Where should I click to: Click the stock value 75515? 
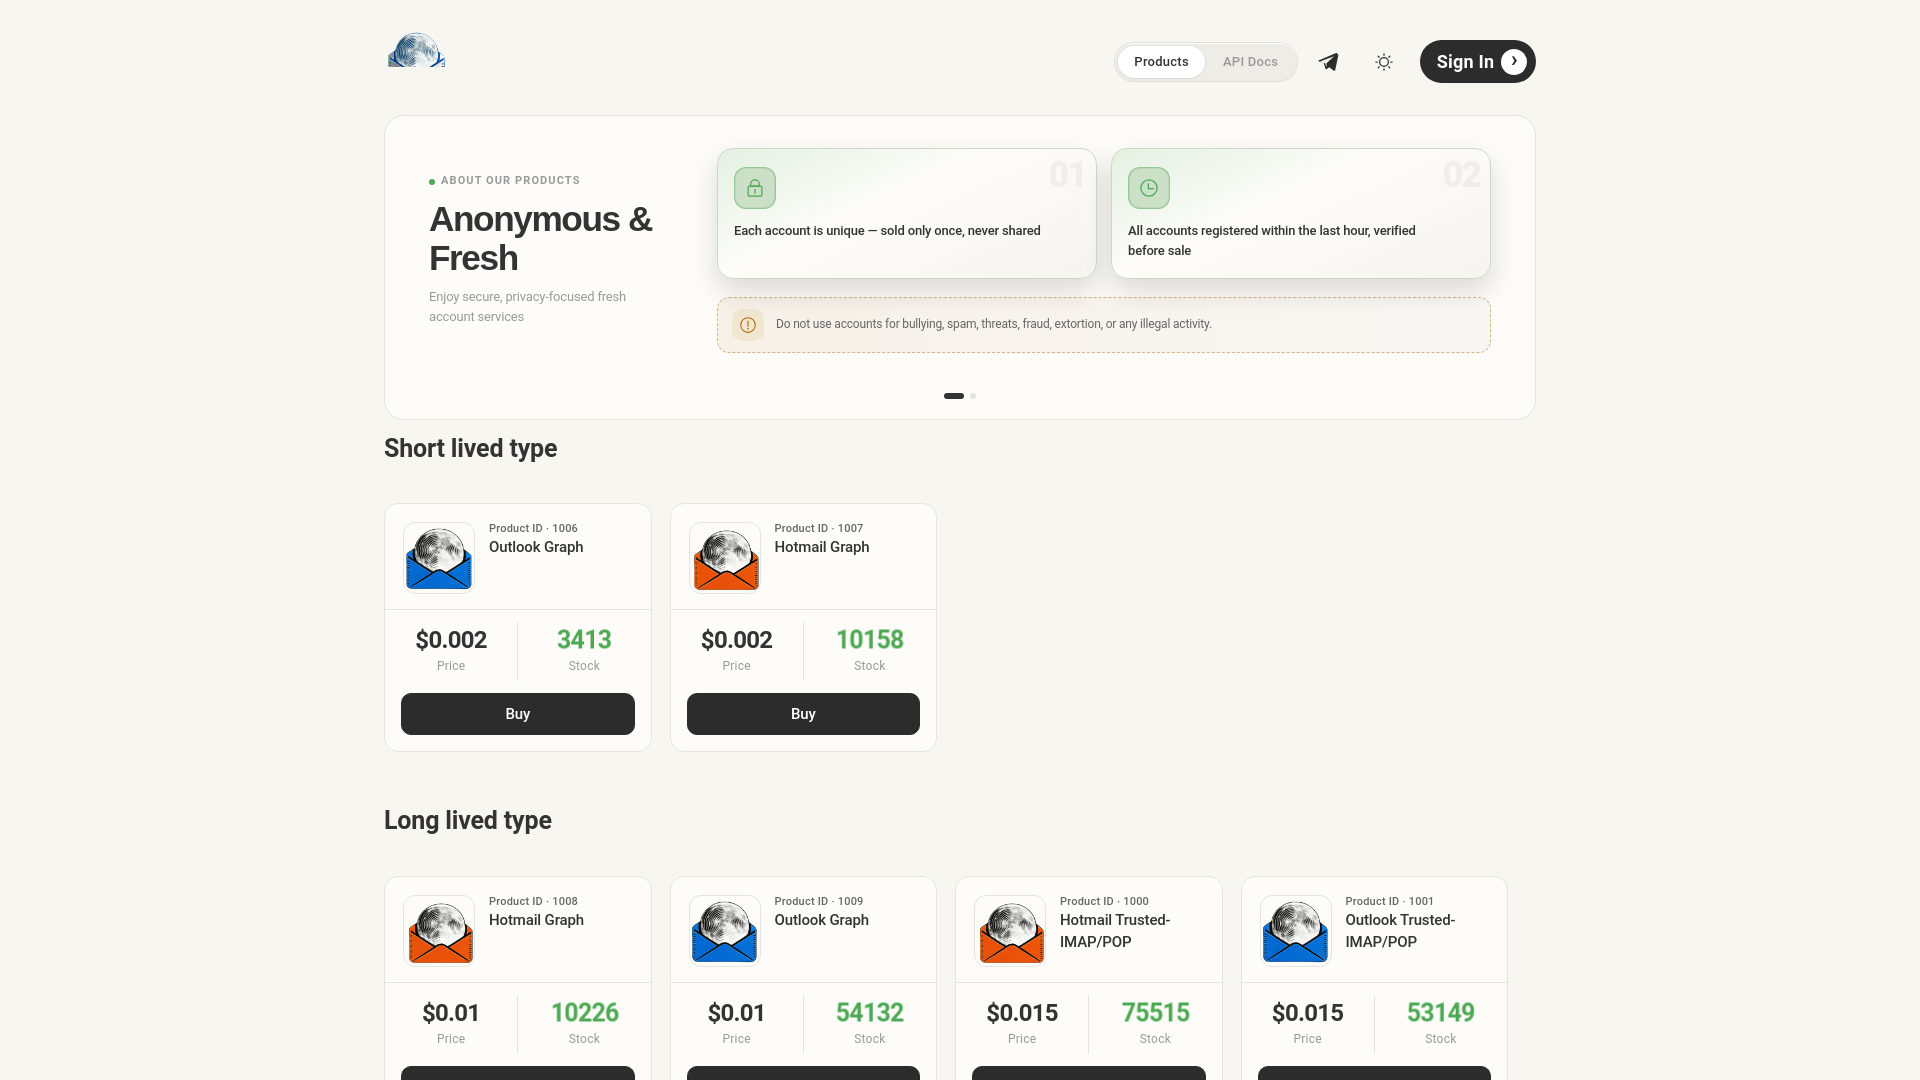(1156, 1013)
